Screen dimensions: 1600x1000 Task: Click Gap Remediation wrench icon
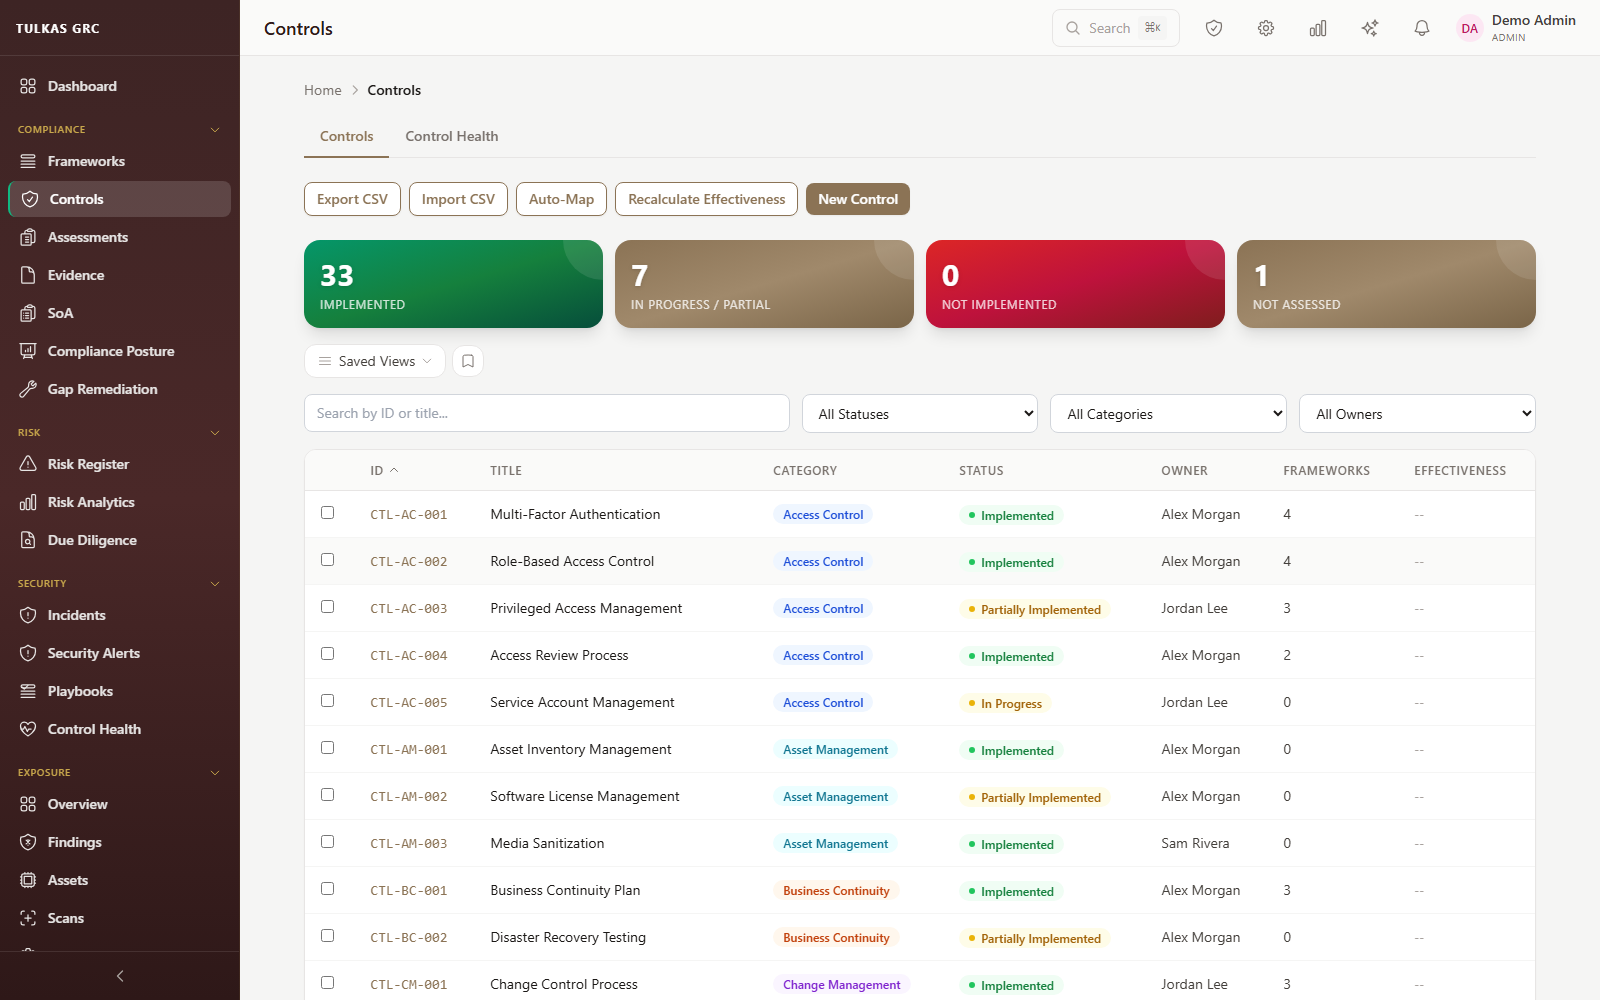[x=28, y=389]
